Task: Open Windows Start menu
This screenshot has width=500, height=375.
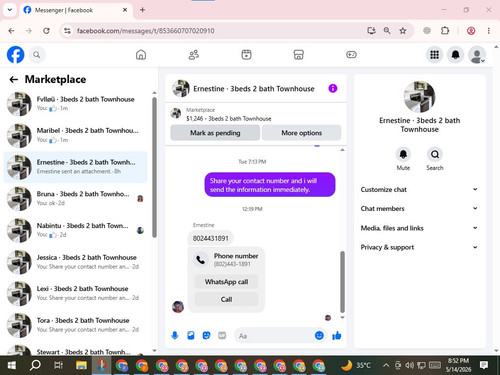Action: [12, 365]
